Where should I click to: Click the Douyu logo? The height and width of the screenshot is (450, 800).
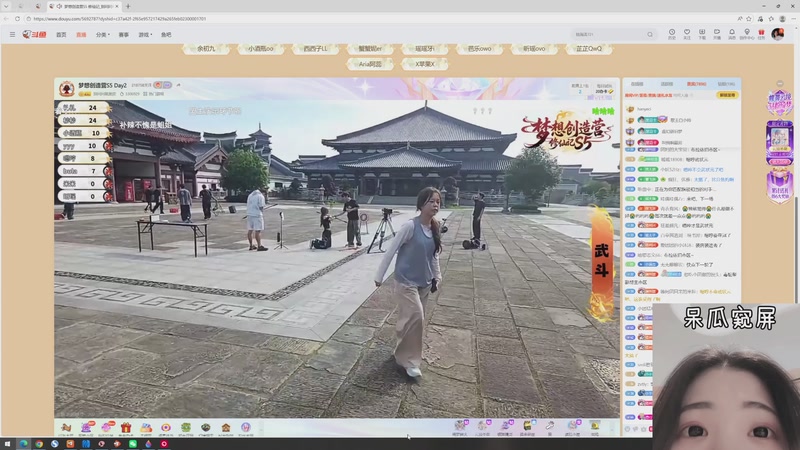point(34,35)
